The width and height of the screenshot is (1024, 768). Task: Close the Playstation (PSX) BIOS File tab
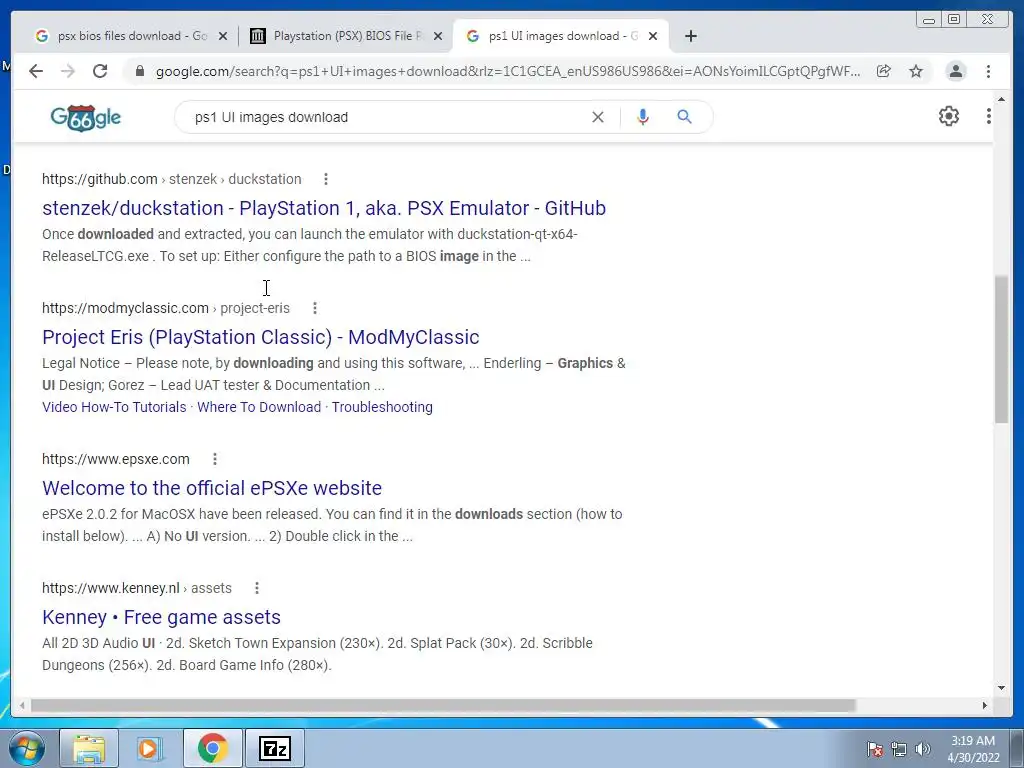[438, 36]
